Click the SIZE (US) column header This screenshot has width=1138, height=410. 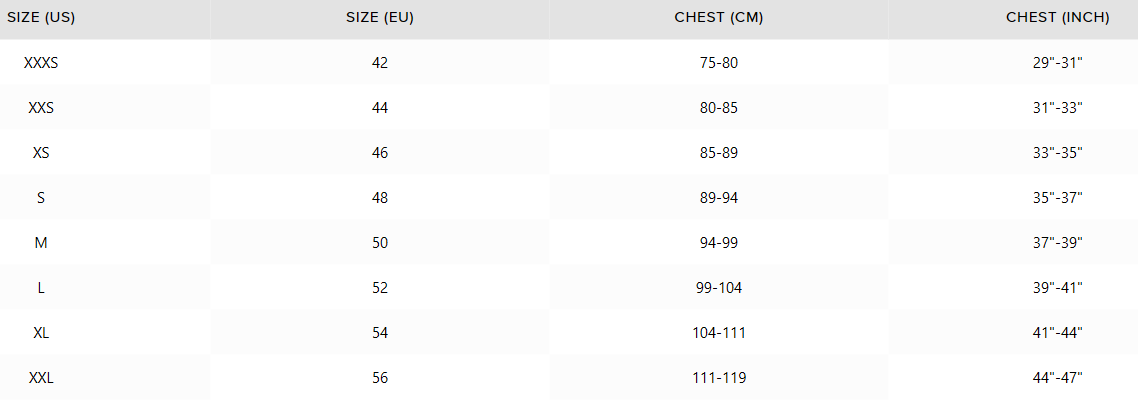point(41,18)
